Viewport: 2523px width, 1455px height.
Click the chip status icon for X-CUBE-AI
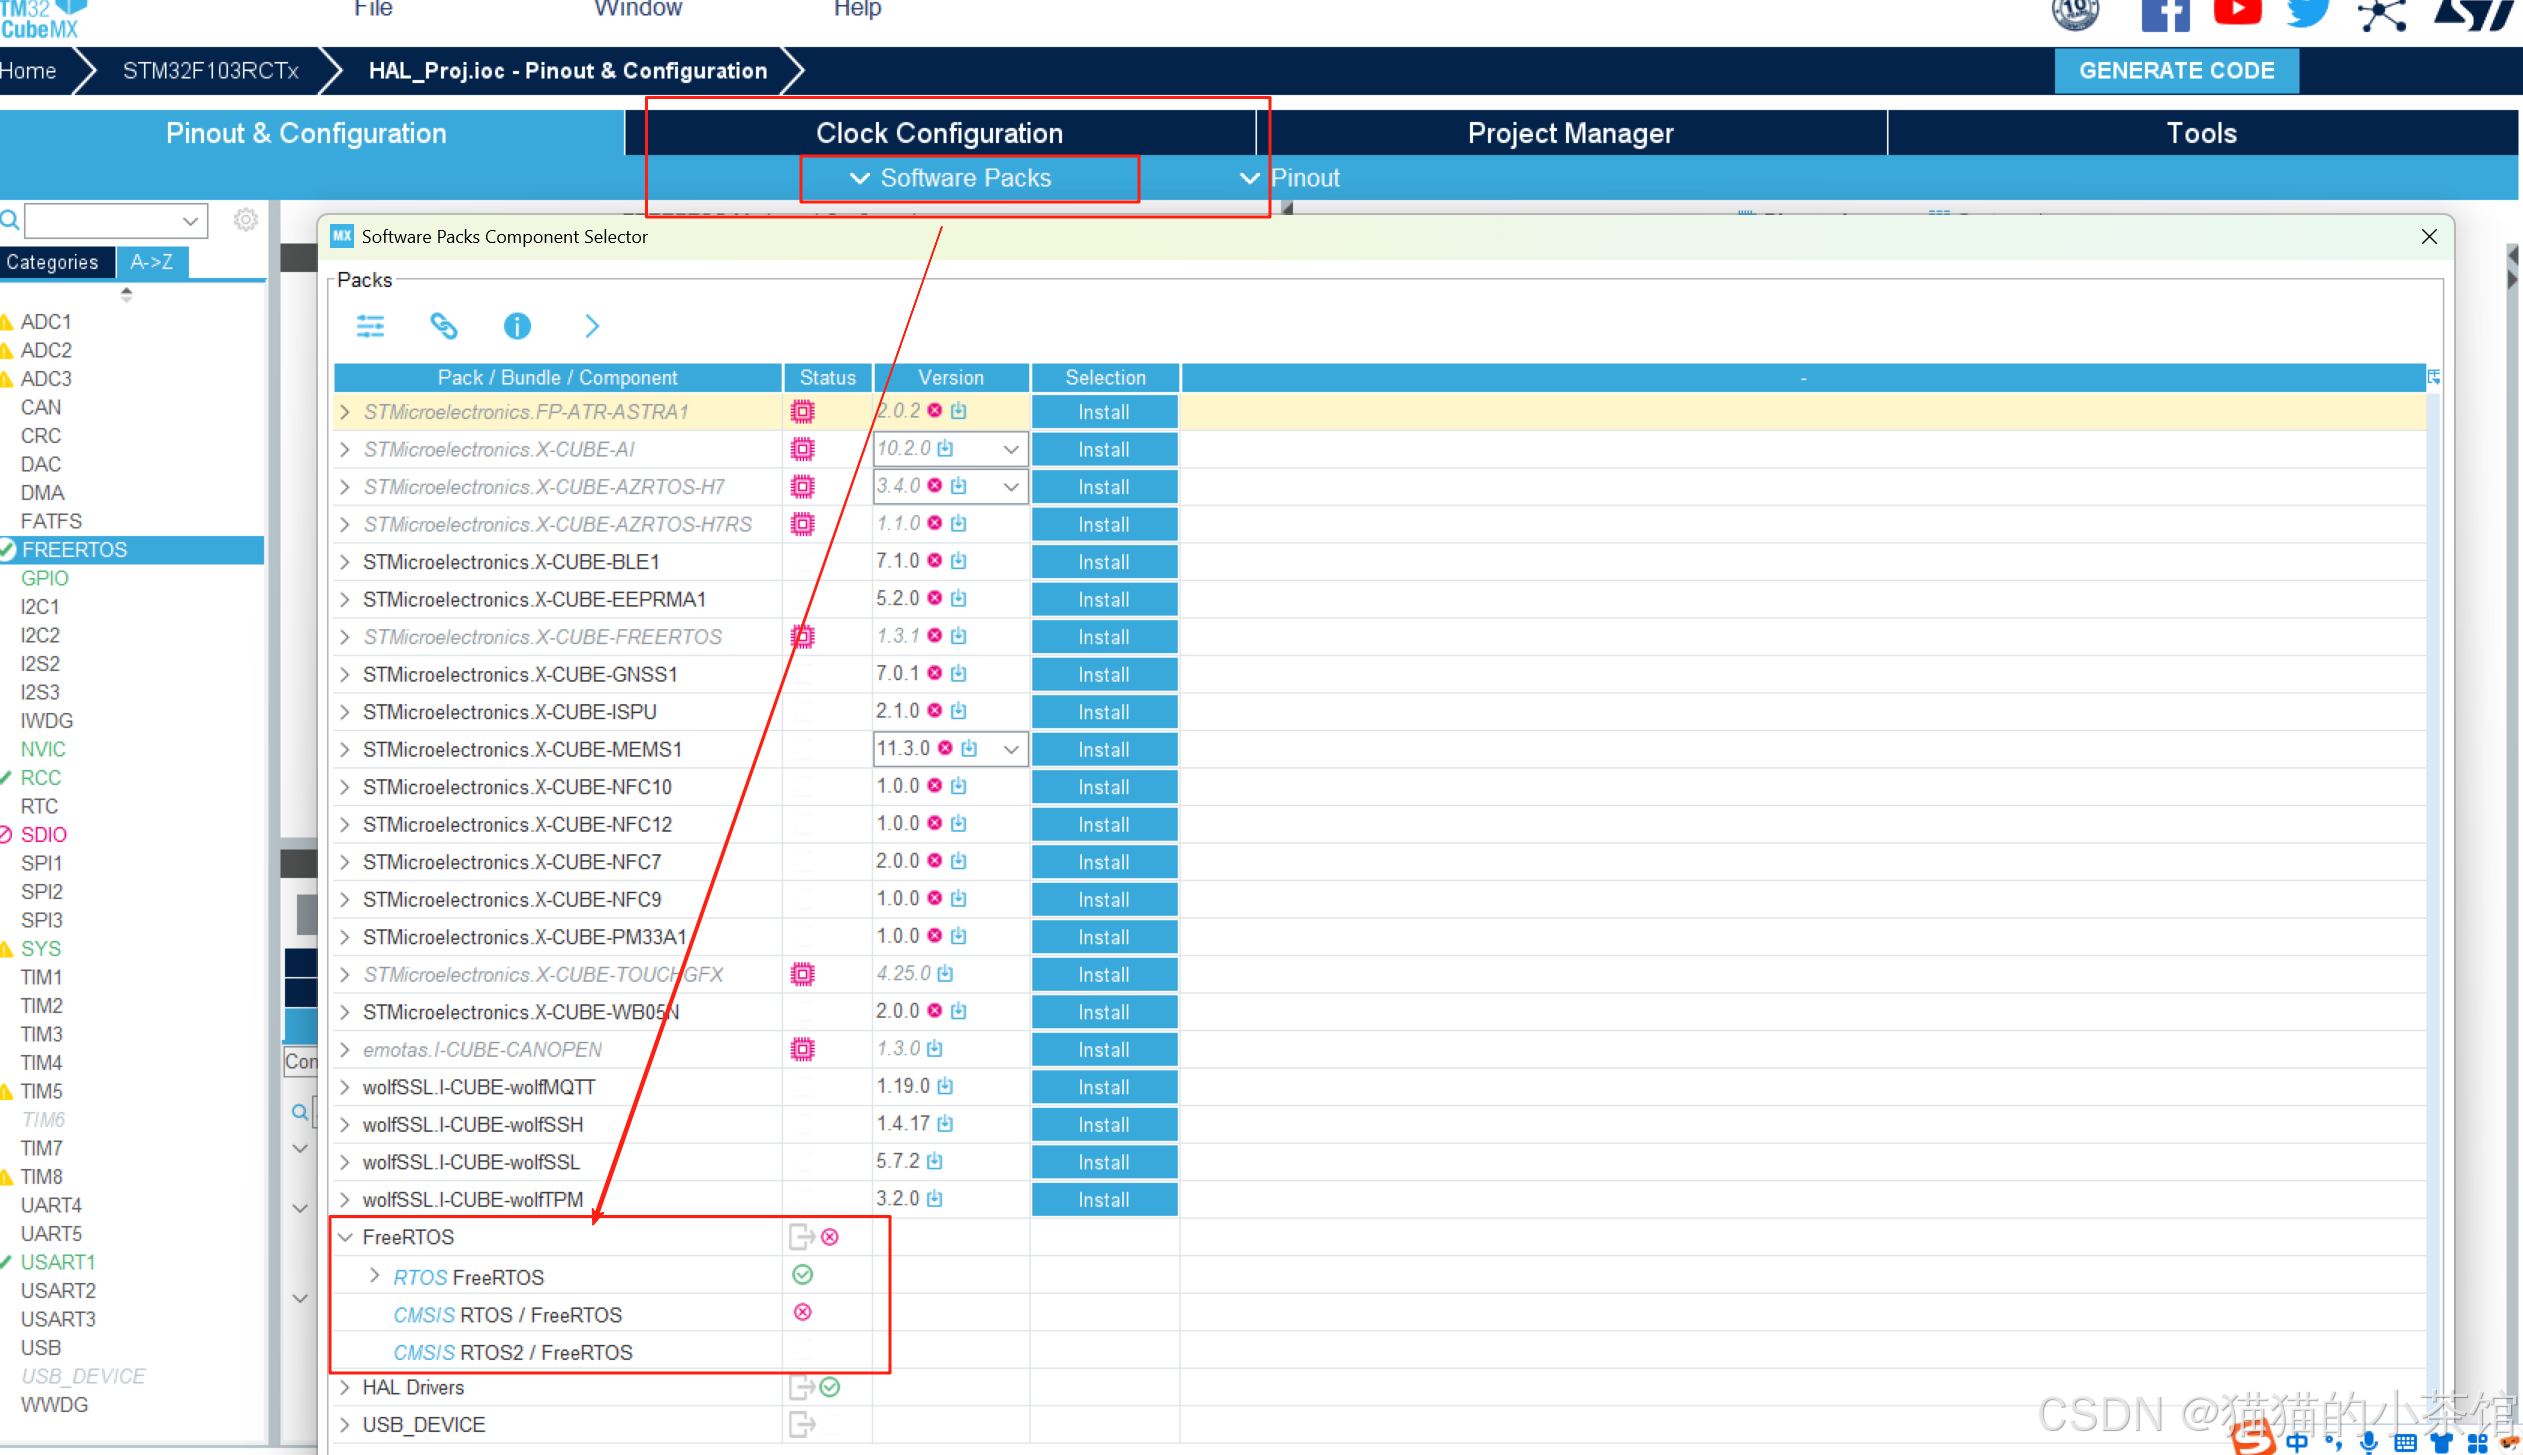tap(802, 449)
